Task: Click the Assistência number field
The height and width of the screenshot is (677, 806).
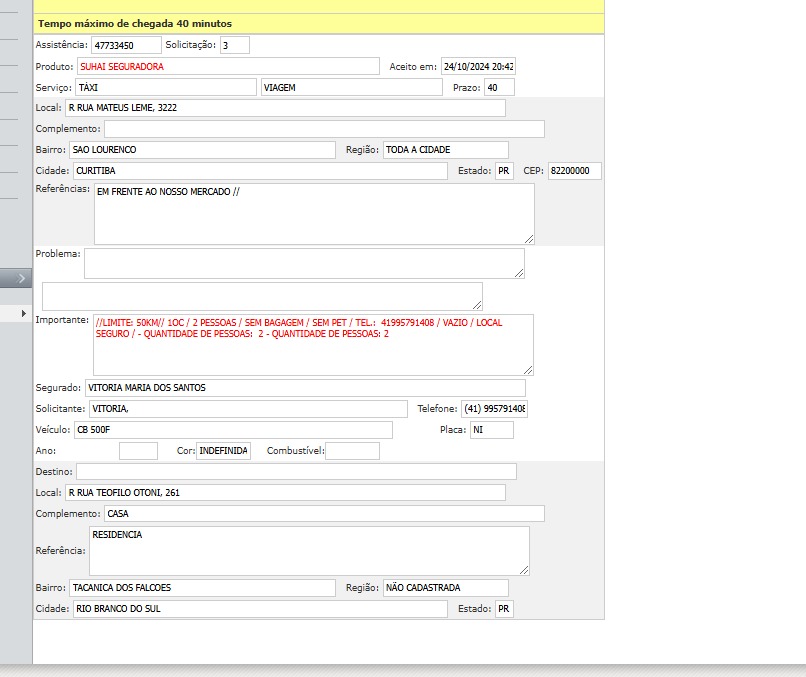Action: coord(126,45)
